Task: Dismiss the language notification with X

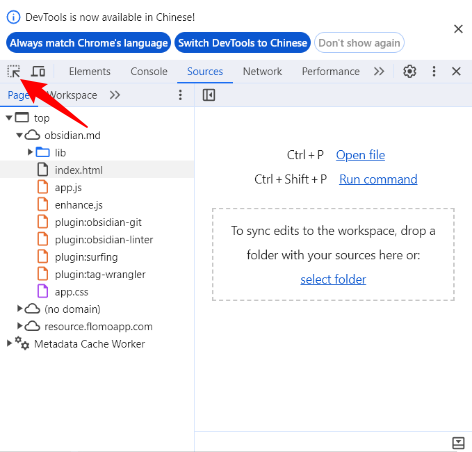Action: click(458, 29)
